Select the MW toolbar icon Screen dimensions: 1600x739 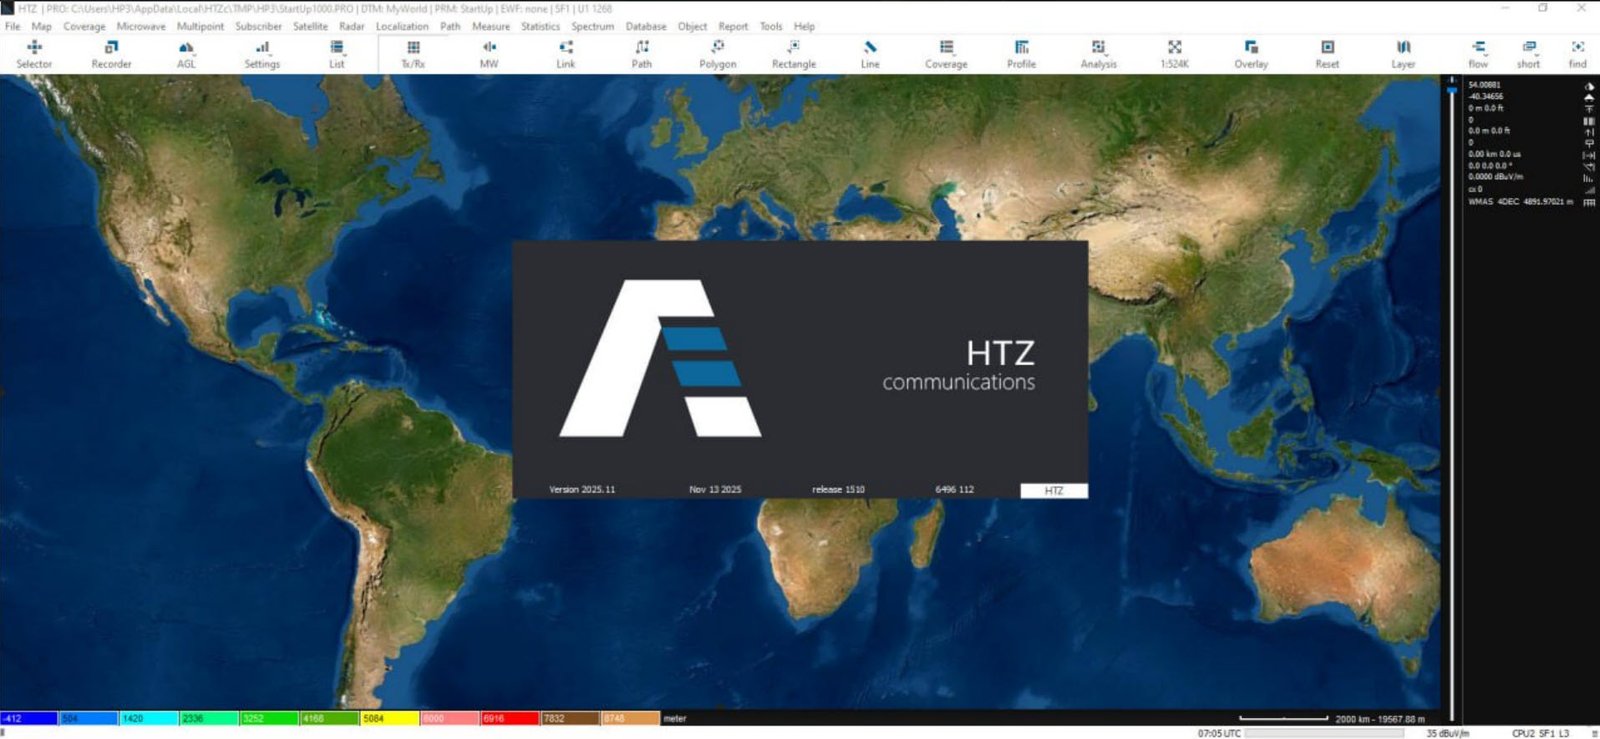(489, 54)
